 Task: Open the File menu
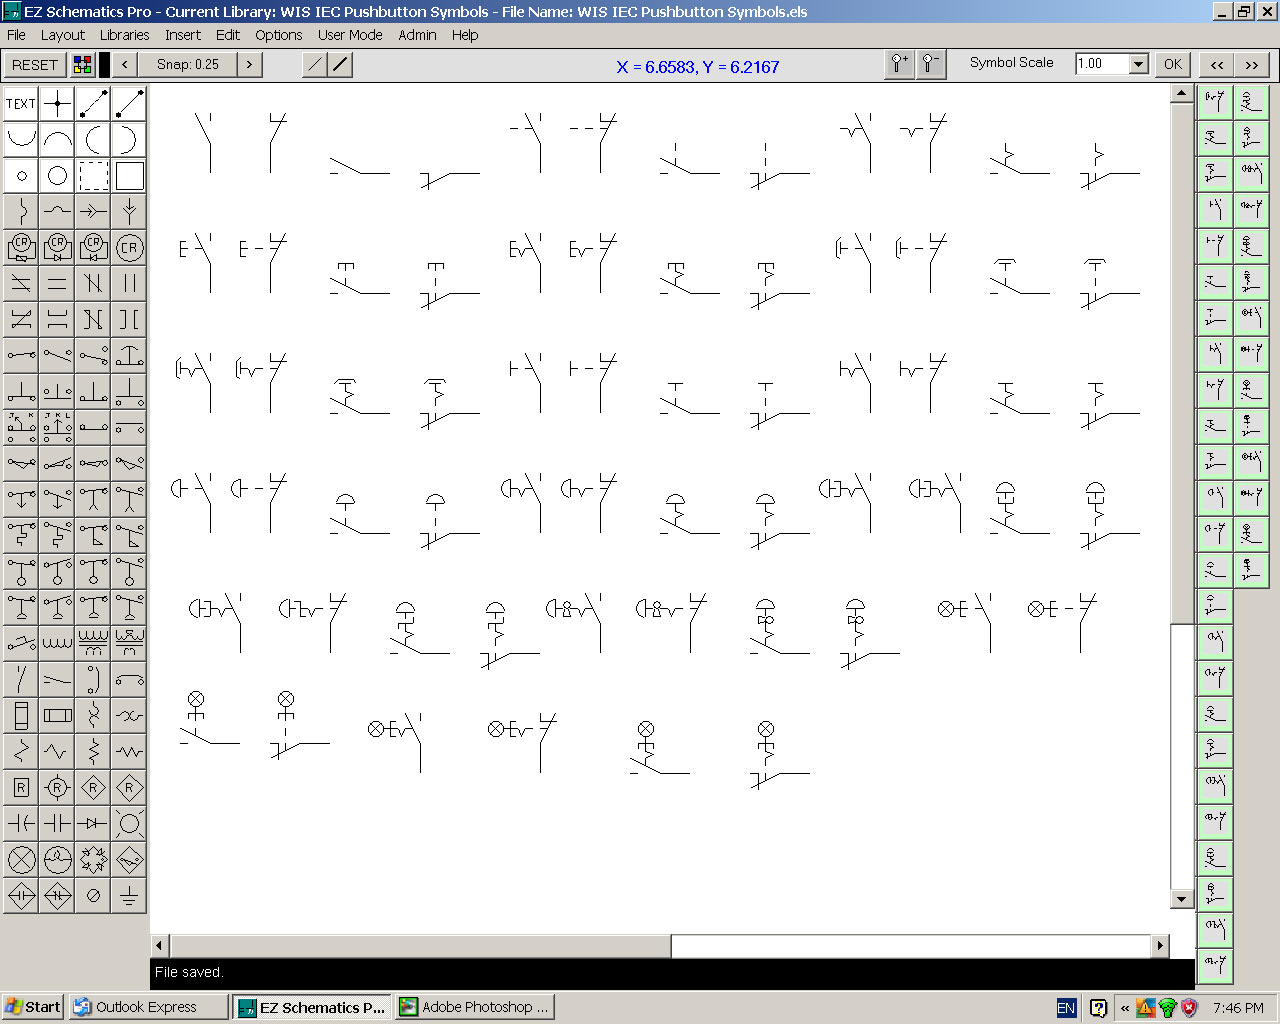pyautogui.click(x=16, y=35)
